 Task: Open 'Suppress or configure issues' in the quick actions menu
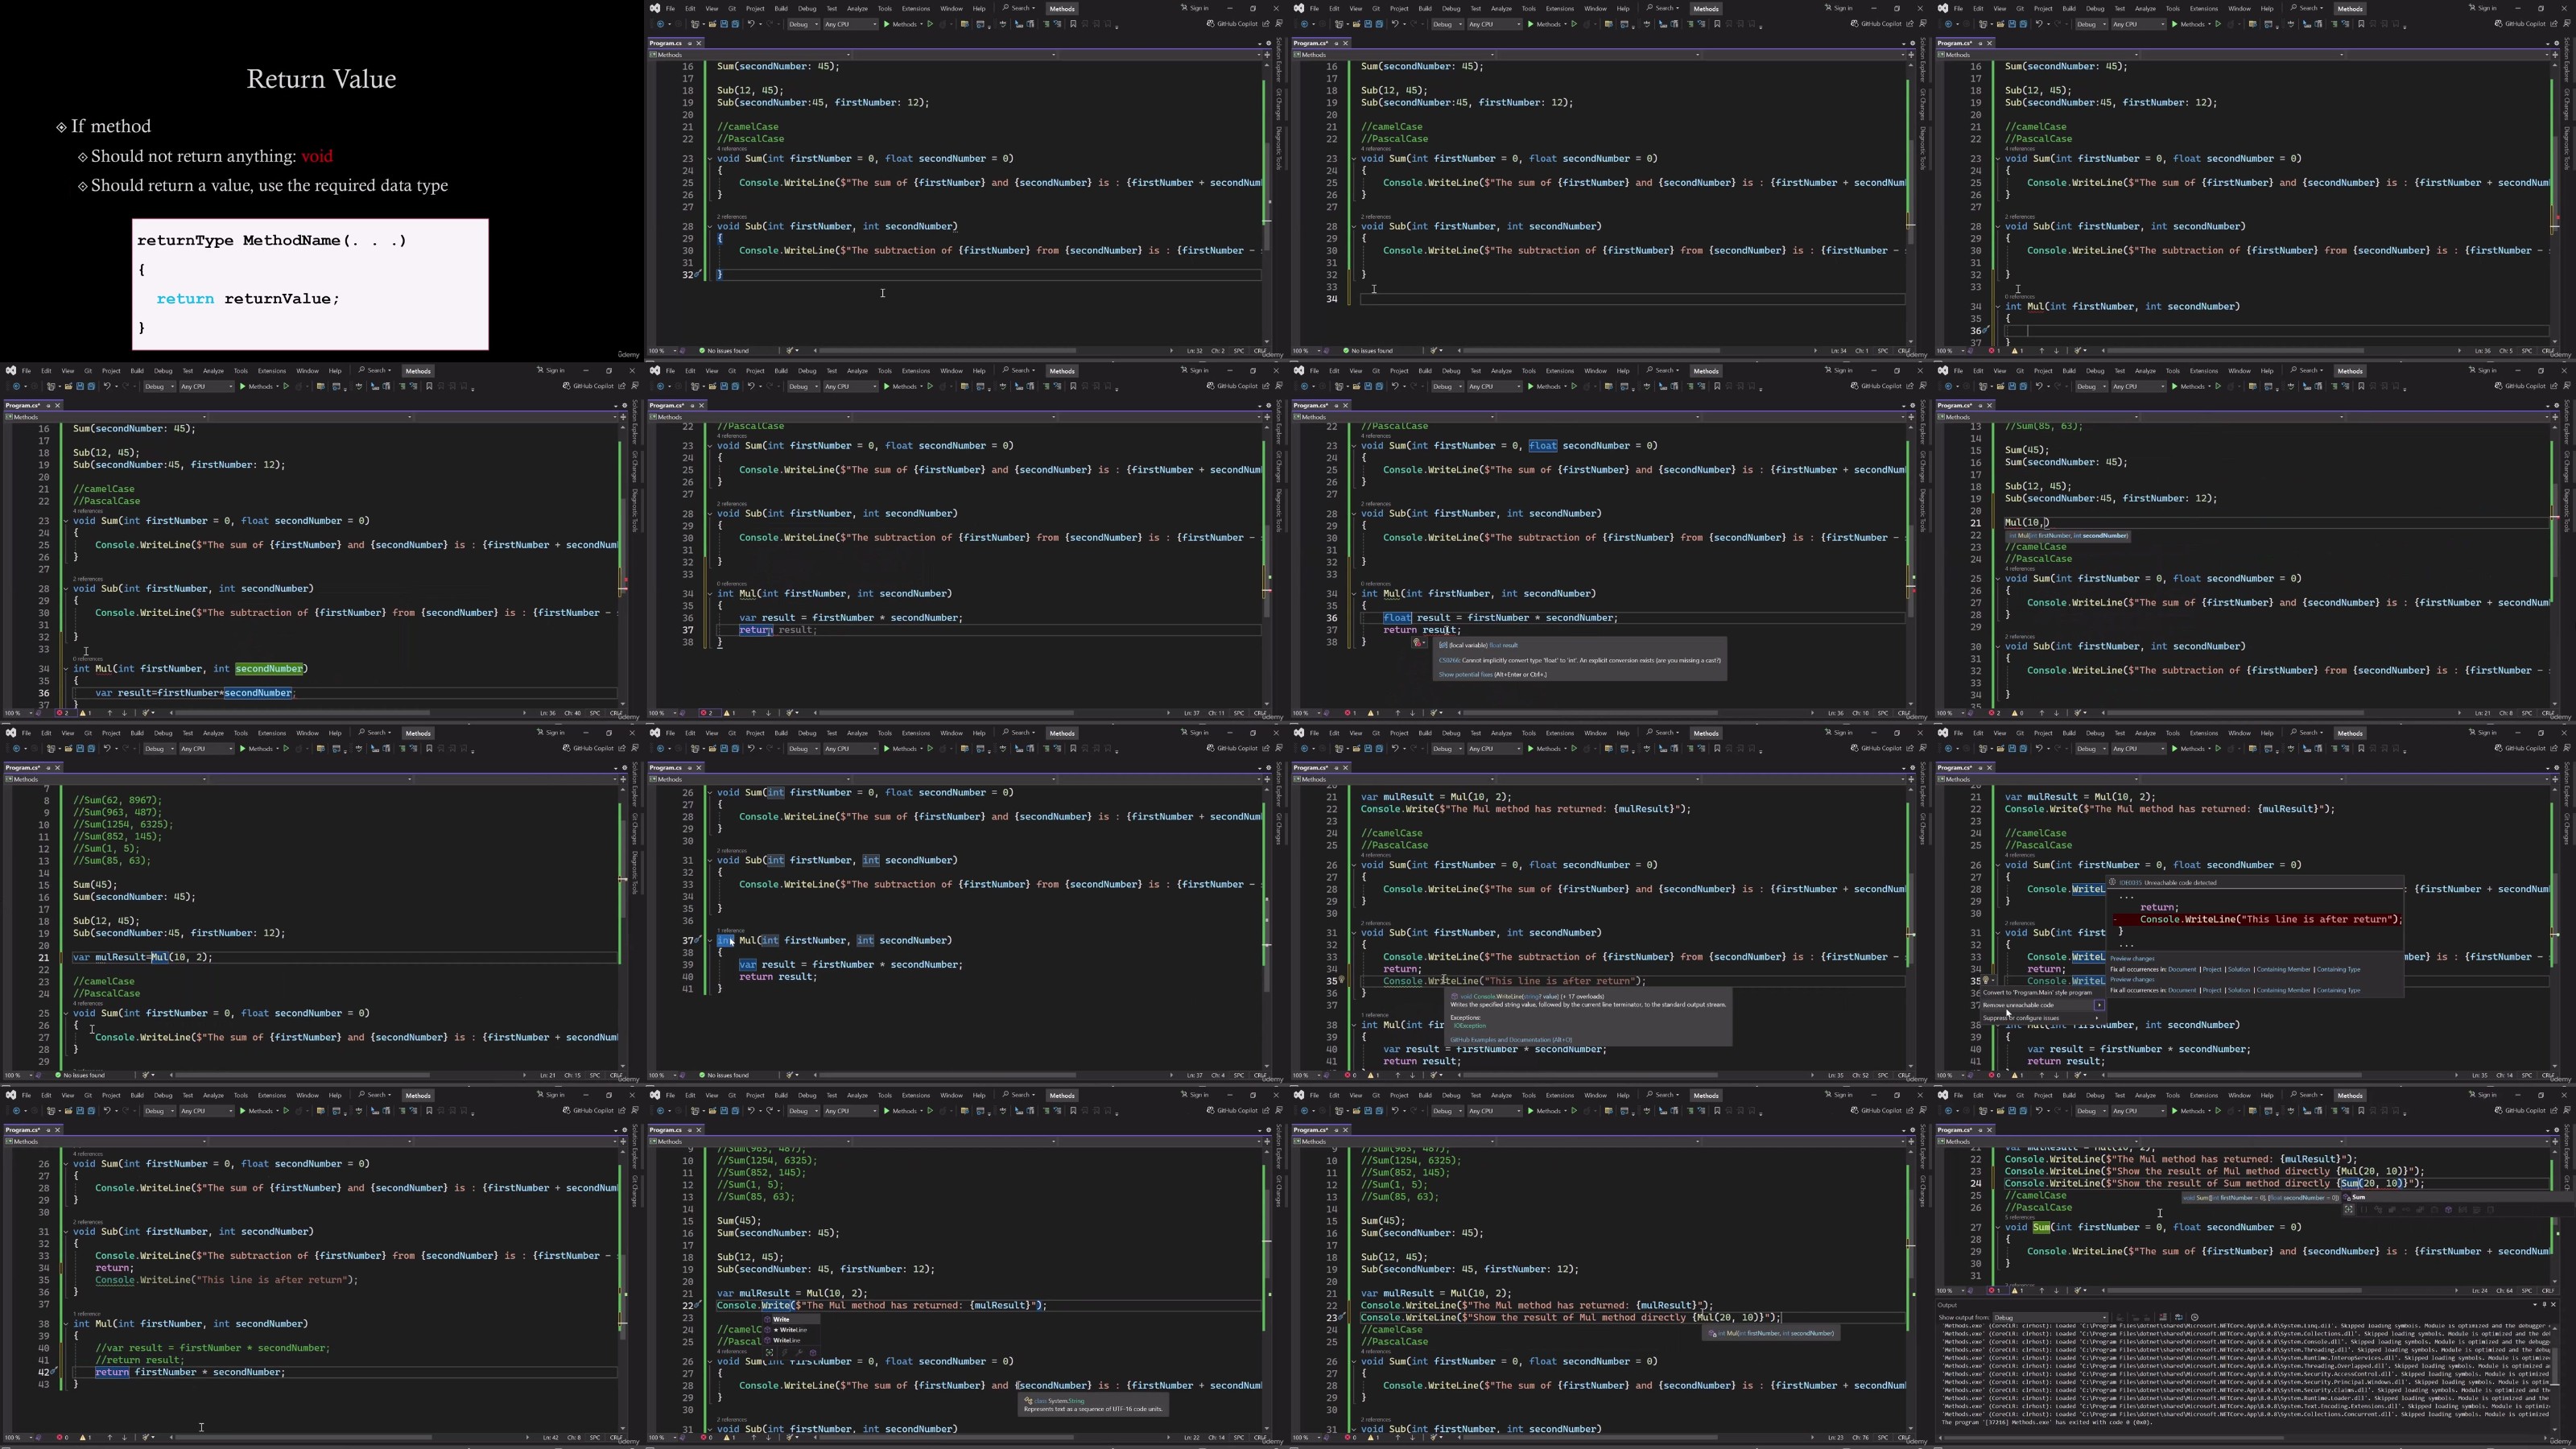2020,1018
